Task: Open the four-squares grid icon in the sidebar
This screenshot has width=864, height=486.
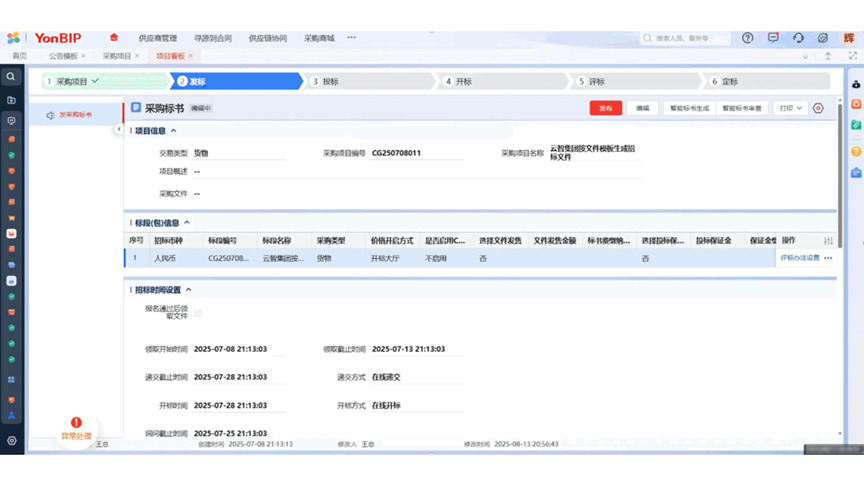Action: pyautogui.click(x=11, y=380)
